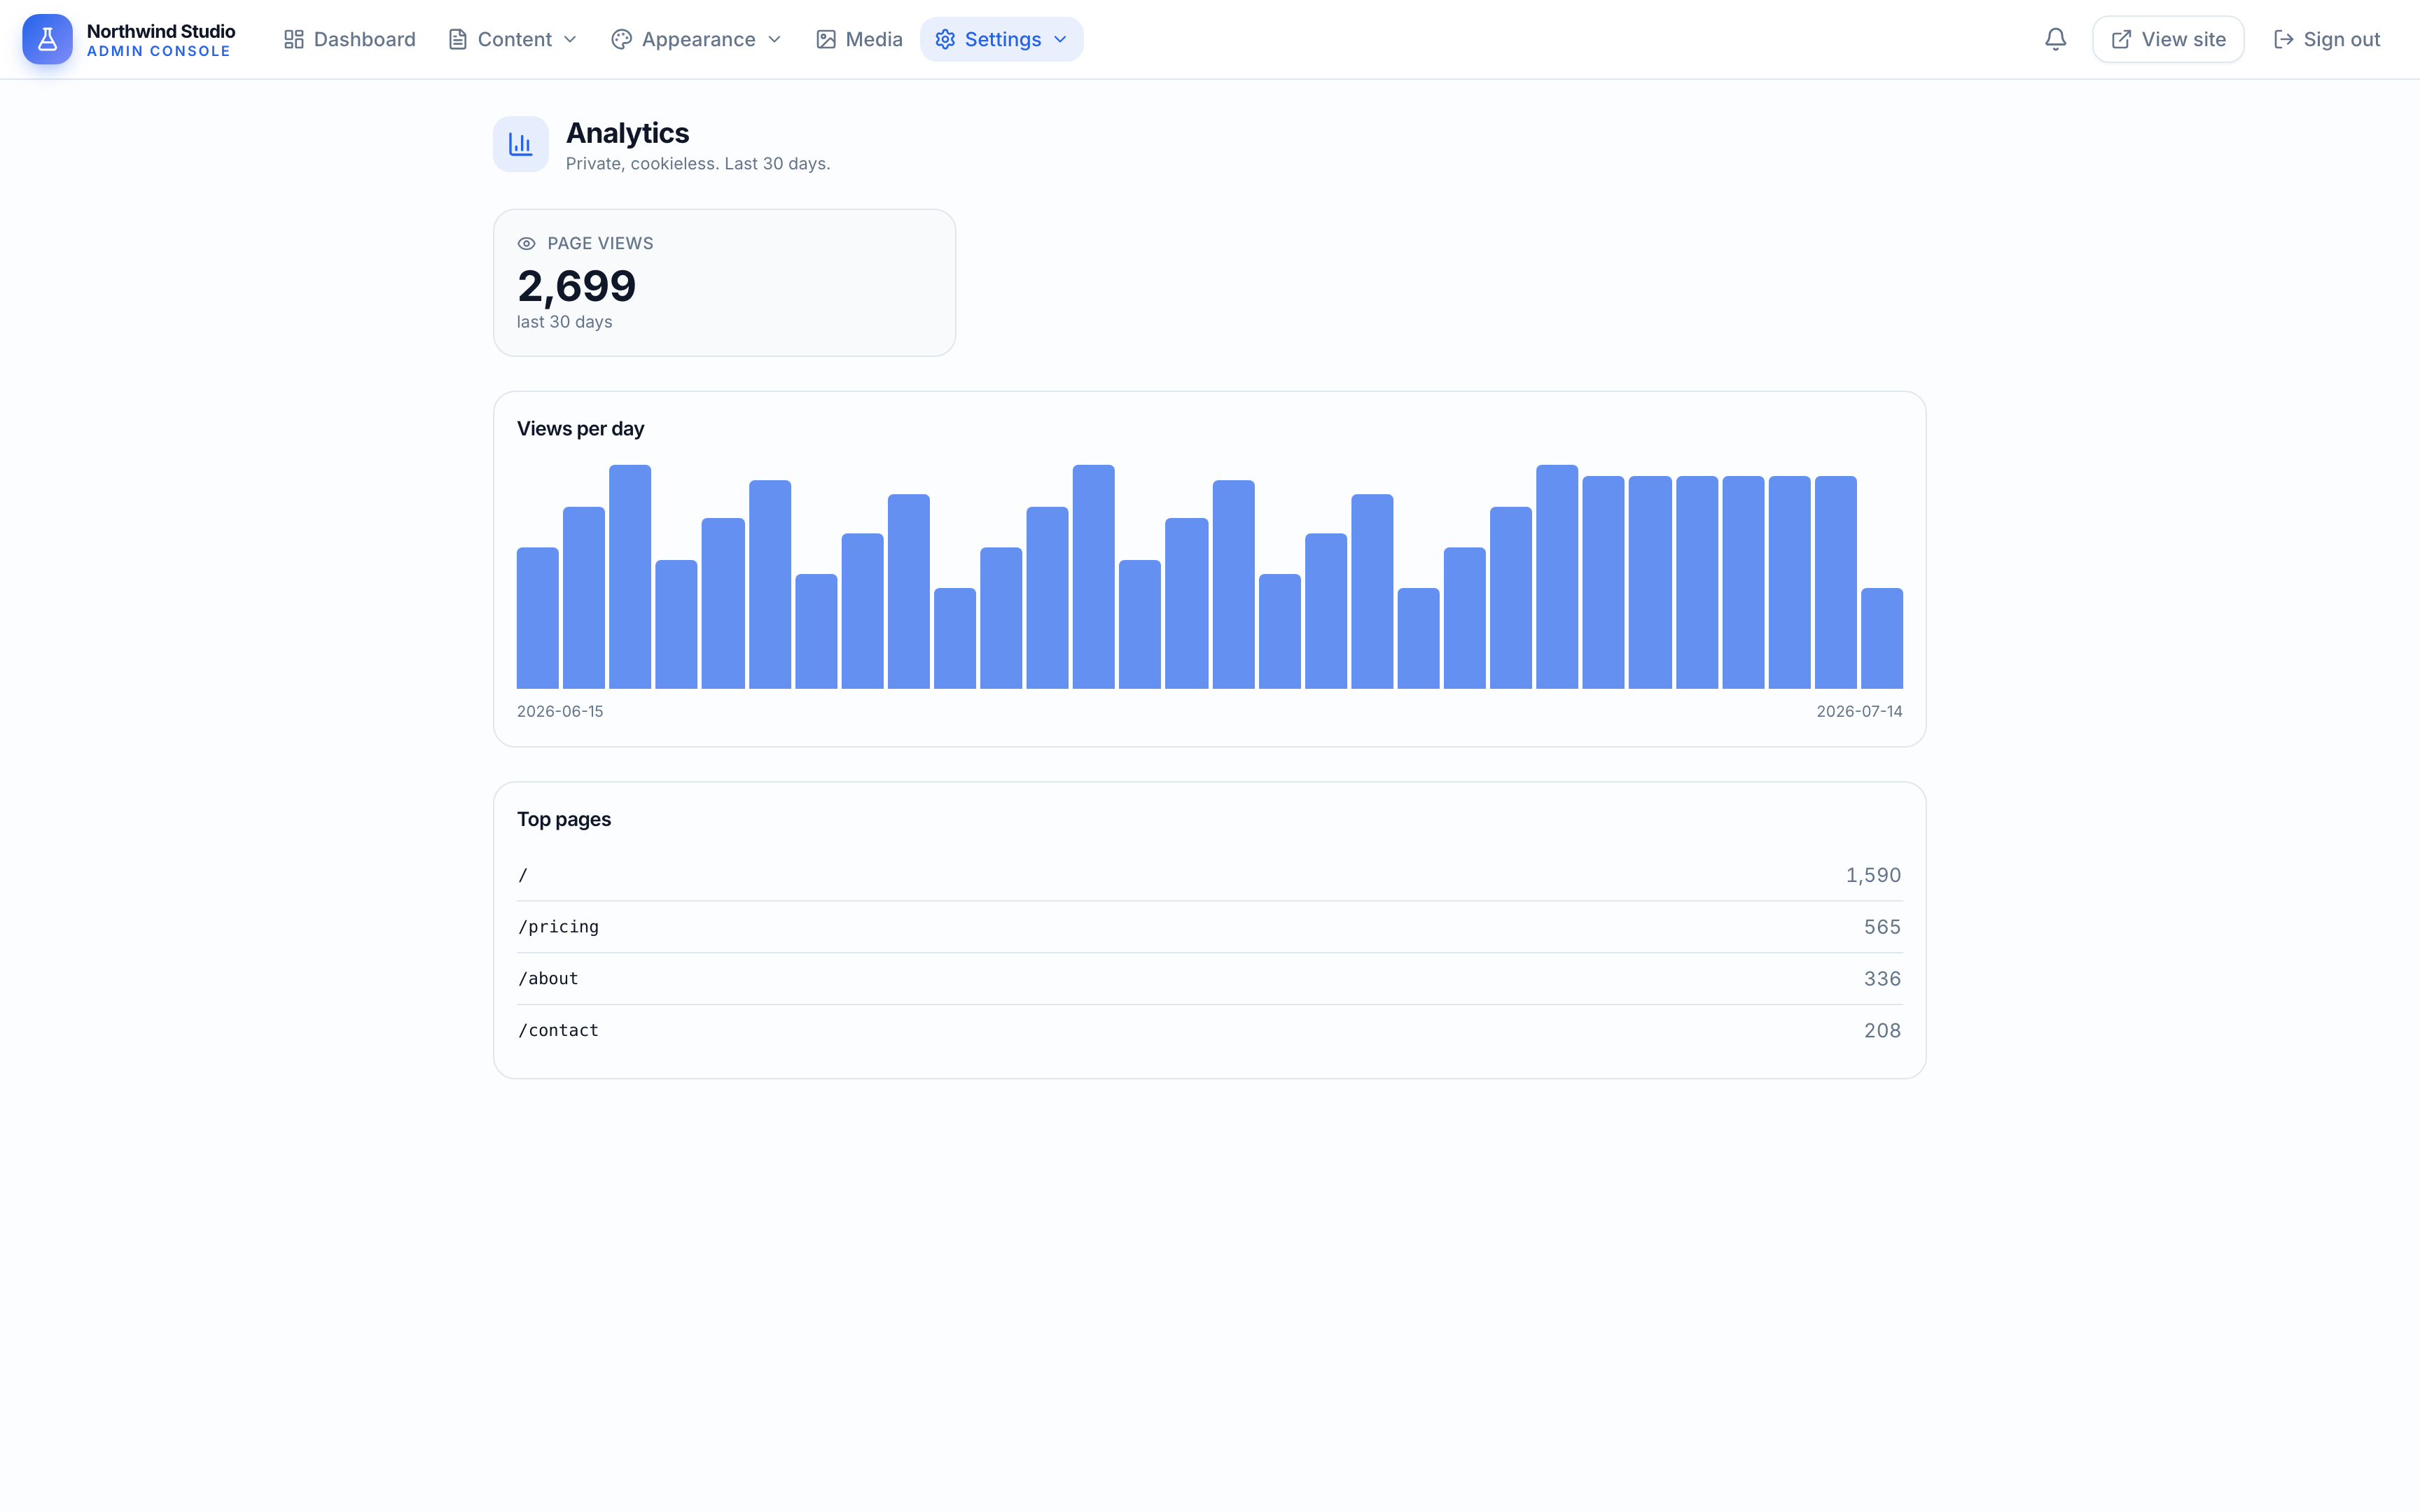This screenshot has height=1512, width=2420.
Task: Expand the Appearance chevron
Action: [x=774, y=39]
